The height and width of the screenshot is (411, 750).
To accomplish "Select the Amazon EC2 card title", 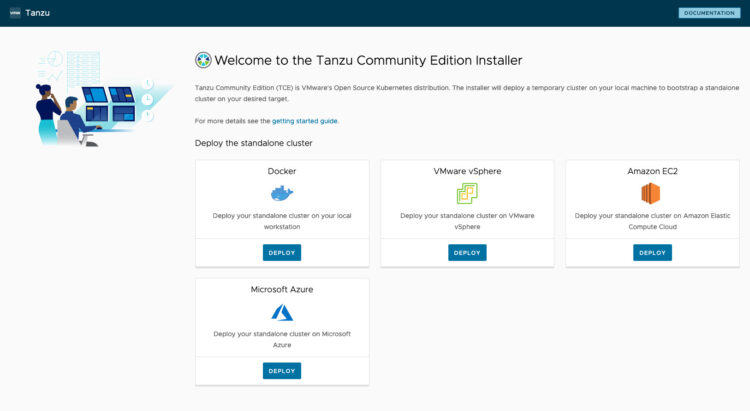I will click(x=652, y=171).
